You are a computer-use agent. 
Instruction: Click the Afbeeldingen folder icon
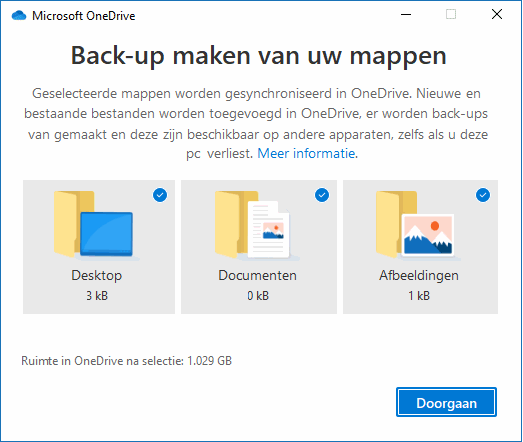coord(418,225)
